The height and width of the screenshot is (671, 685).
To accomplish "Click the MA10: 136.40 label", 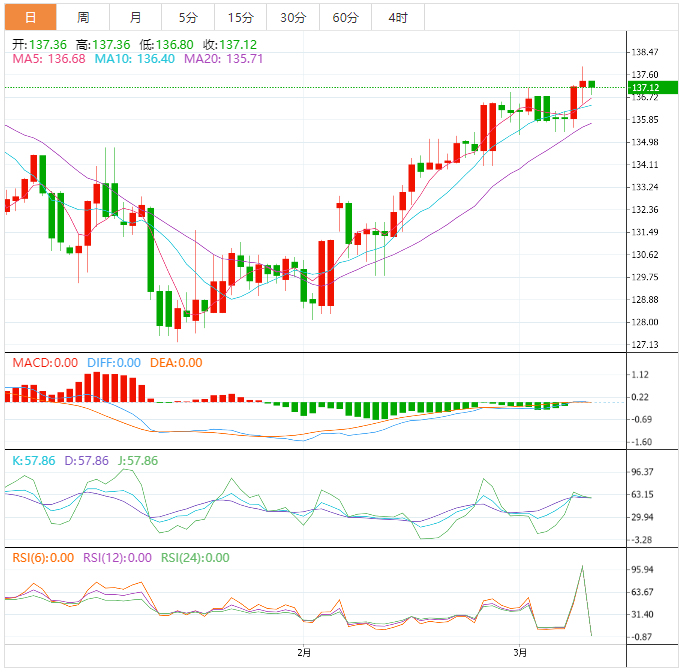I will pyautogui.click(x=135, y=59).
